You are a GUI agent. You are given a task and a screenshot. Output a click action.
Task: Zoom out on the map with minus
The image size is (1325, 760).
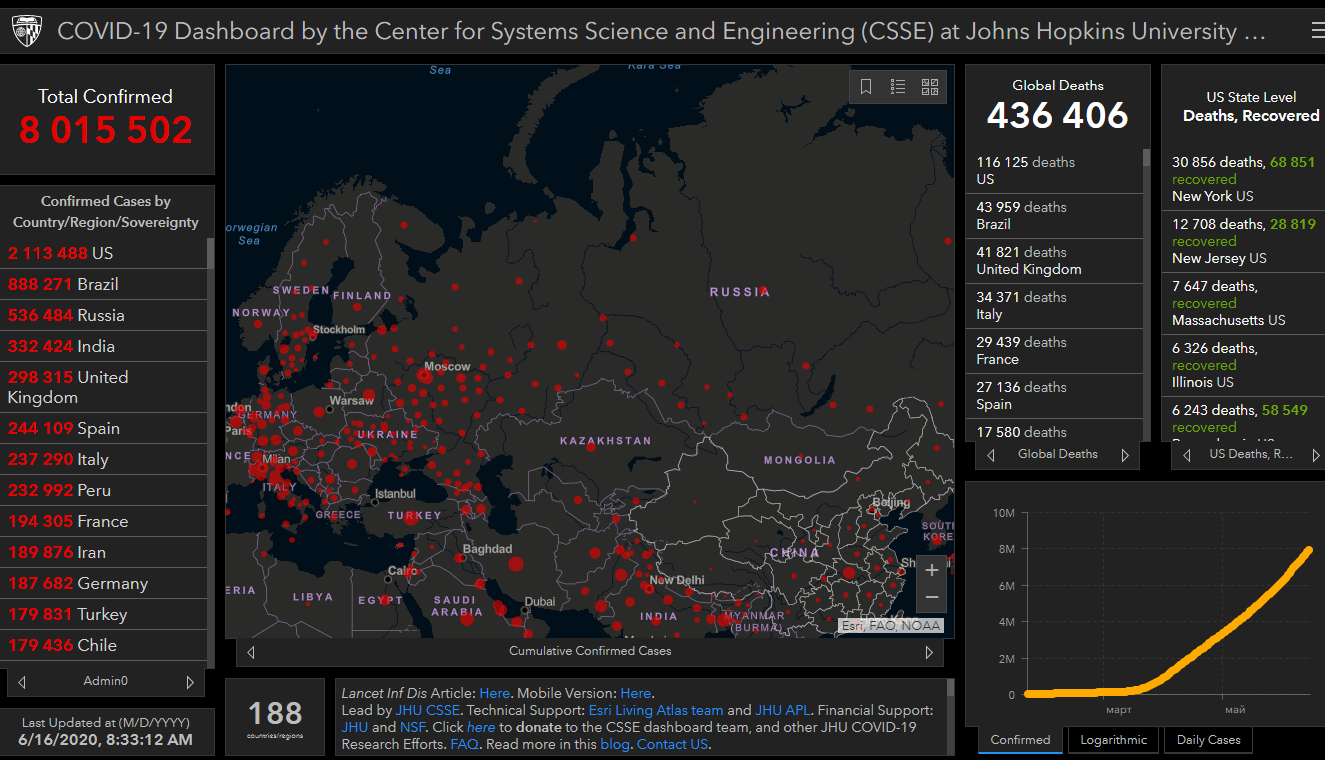[x=932, y=598]
